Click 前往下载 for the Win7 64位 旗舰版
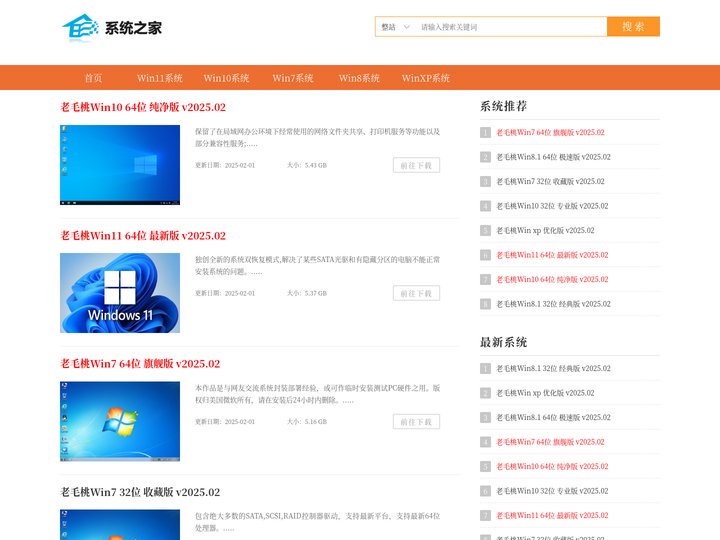The width and height of the screenshot is (720, 540). tap(416, 422)
